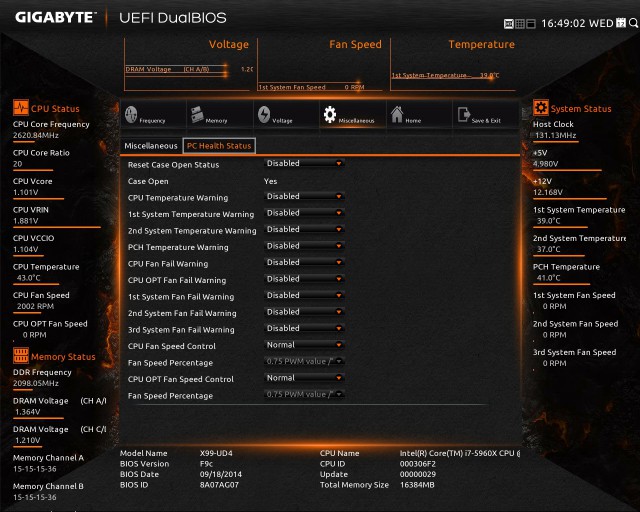
Task: Select the CPU Temperature Warning label
Action: point(178,198)
